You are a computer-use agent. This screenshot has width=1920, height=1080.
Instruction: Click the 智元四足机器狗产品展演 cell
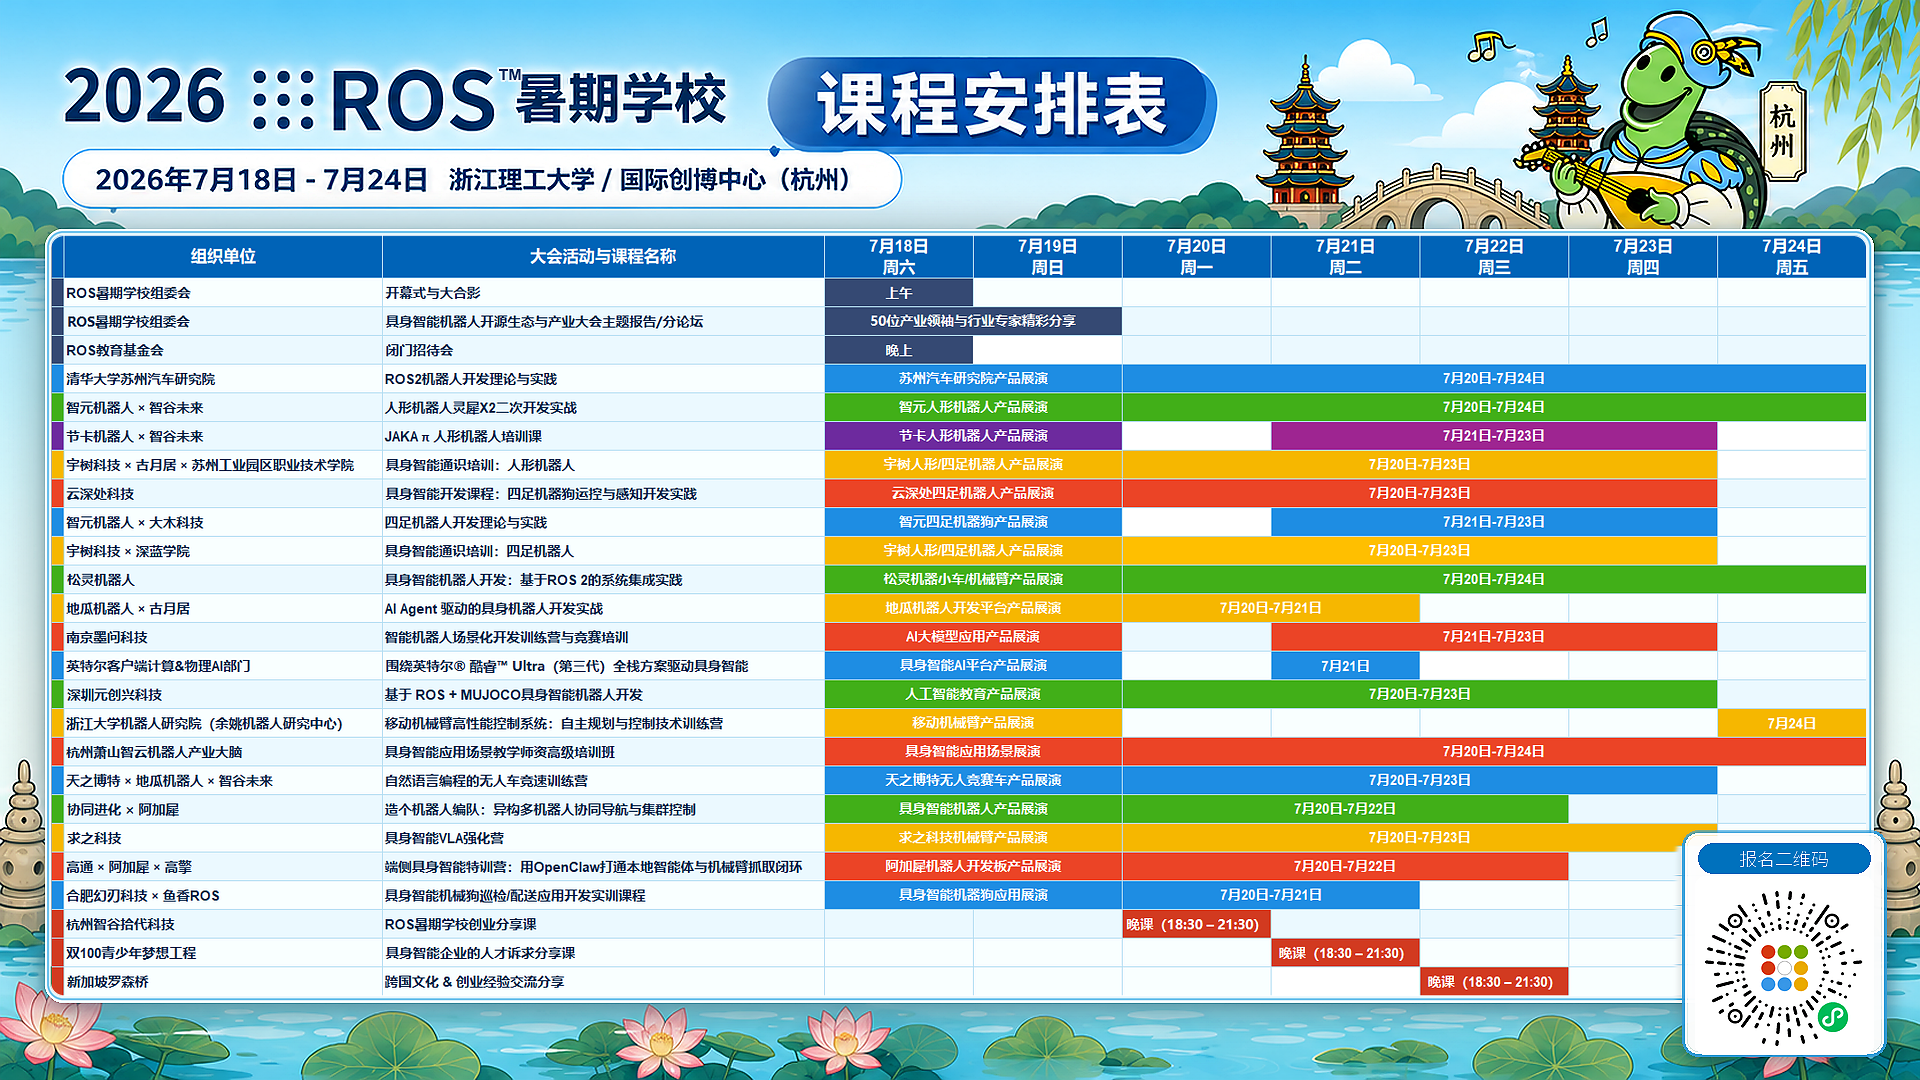[x=973, y=522]
